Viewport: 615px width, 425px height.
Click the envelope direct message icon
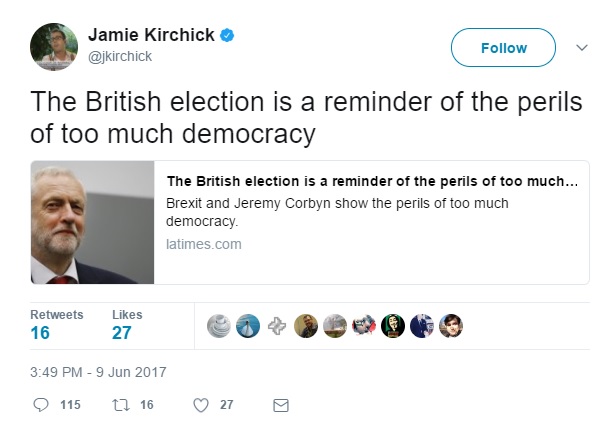pos(281,405)
